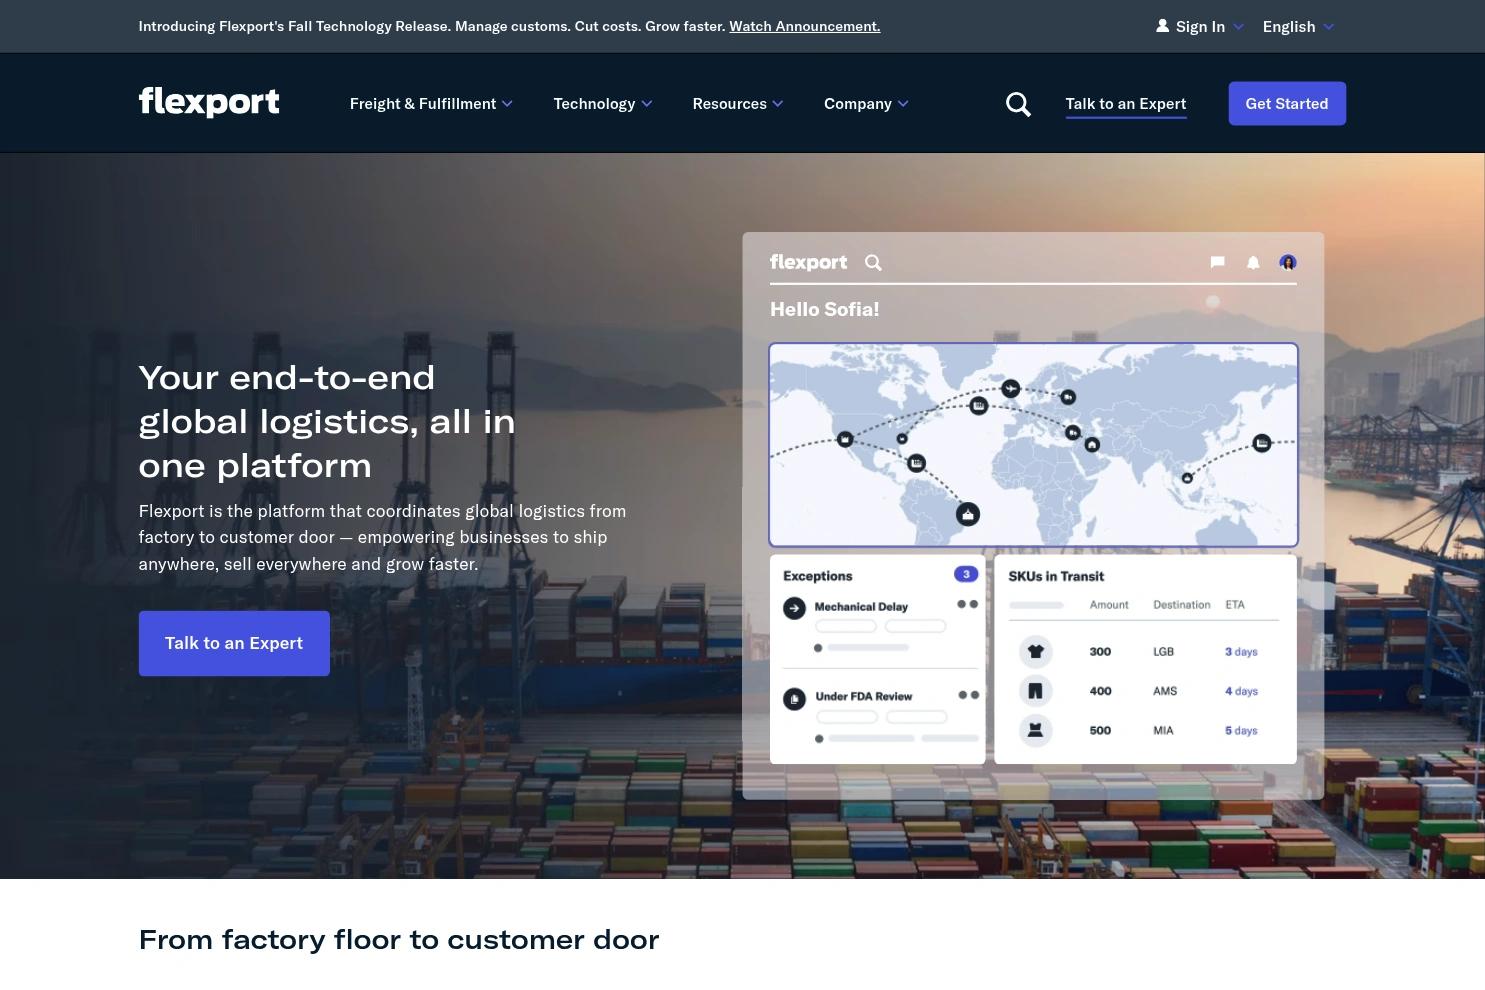Open the Company menu
Viewport: 1485px width, 990px height.
pyautogui.click(x=866, y=104)
